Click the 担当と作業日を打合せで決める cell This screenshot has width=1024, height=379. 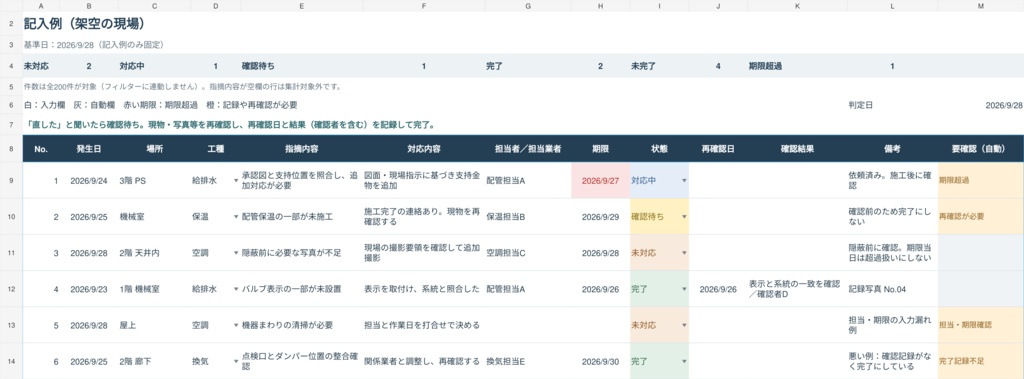(424, 325)
